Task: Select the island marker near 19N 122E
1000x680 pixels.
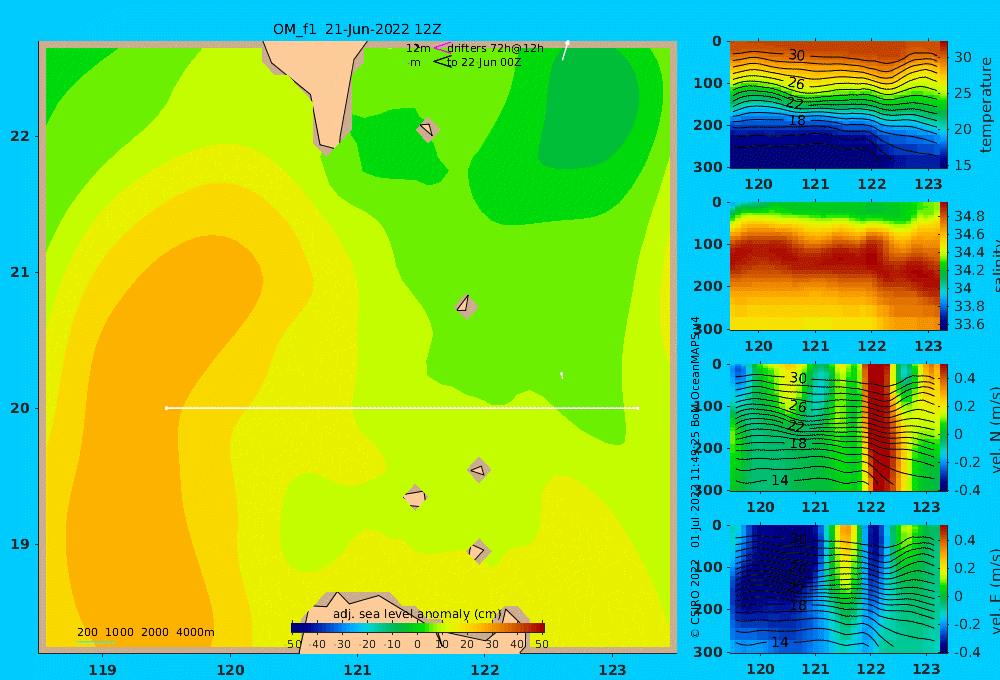Action: coord(479,551)
